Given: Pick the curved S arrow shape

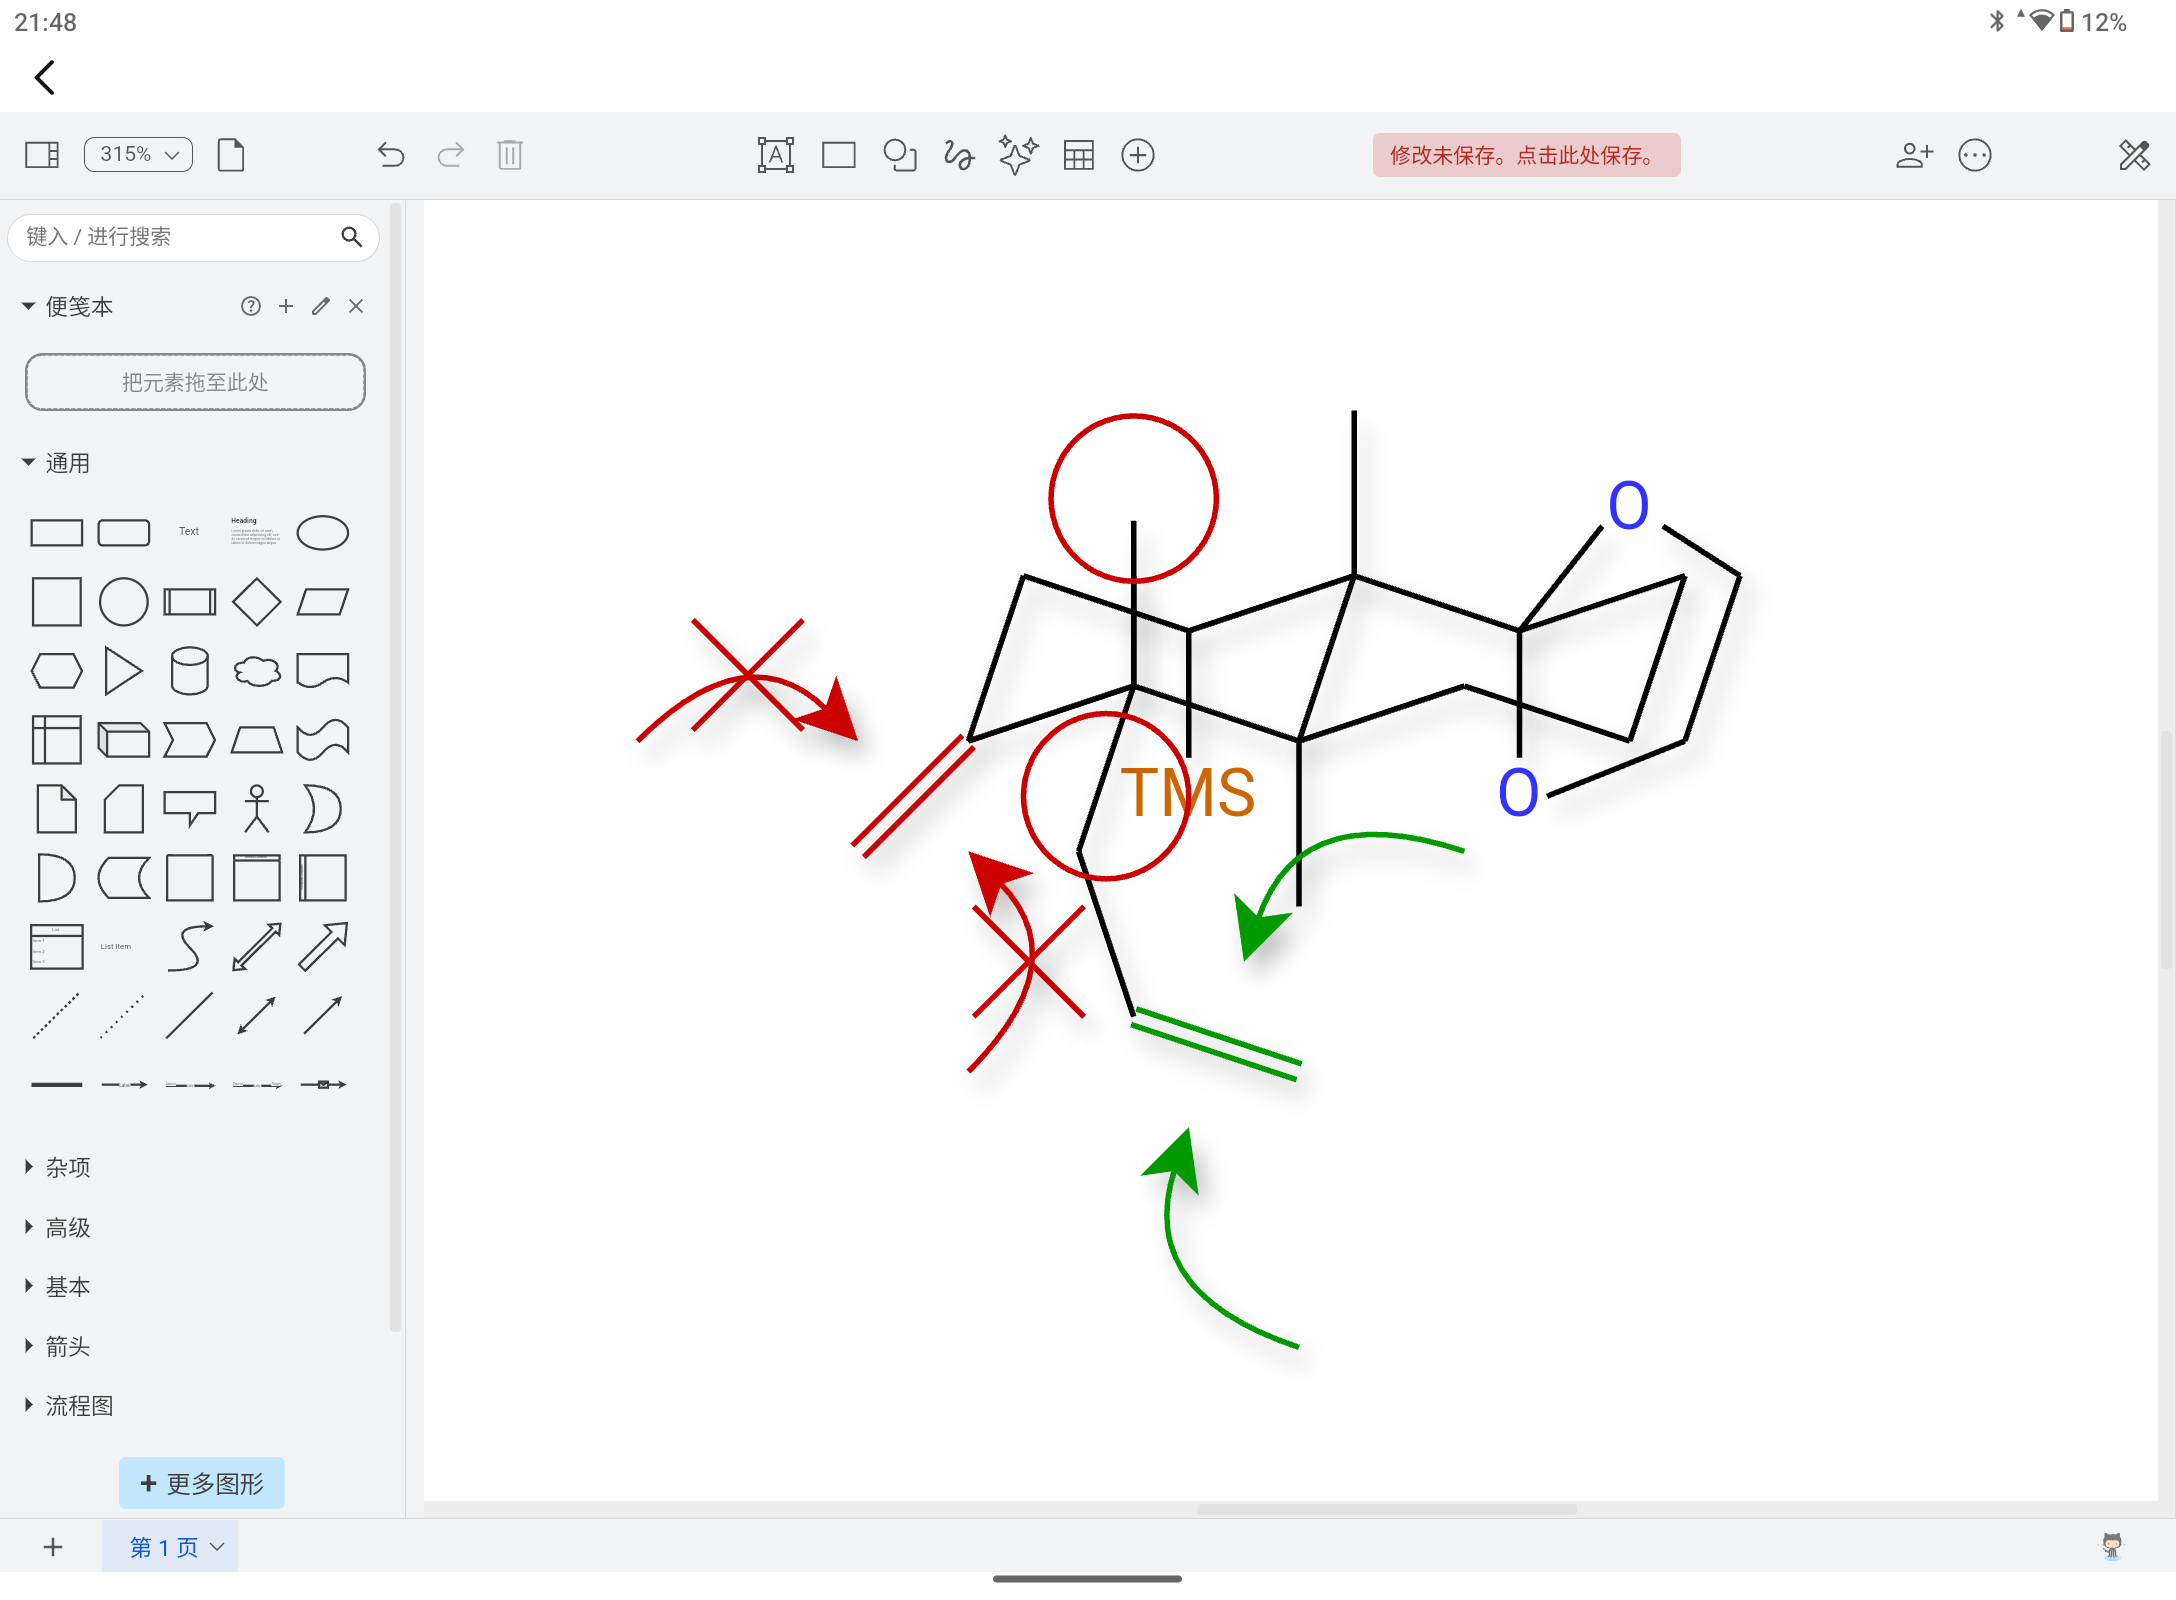Looking at the screenshot, I should coord(189,946).
